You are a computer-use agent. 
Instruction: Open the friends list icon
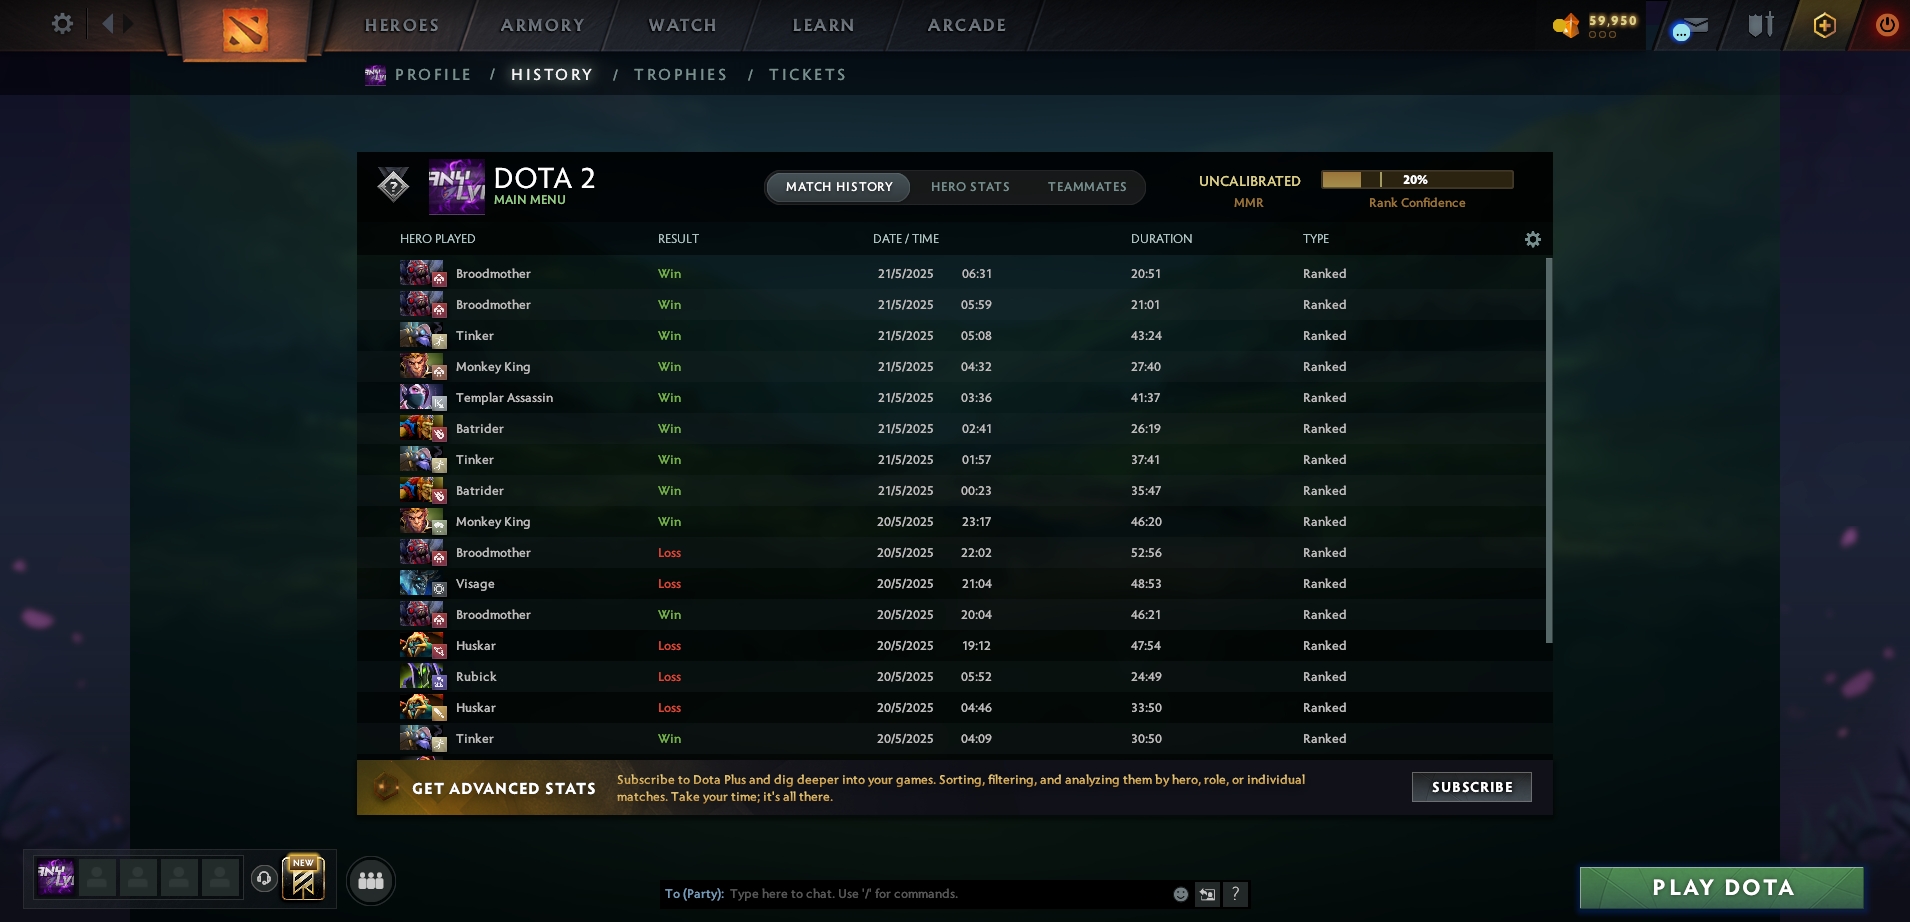pos(371,880)
